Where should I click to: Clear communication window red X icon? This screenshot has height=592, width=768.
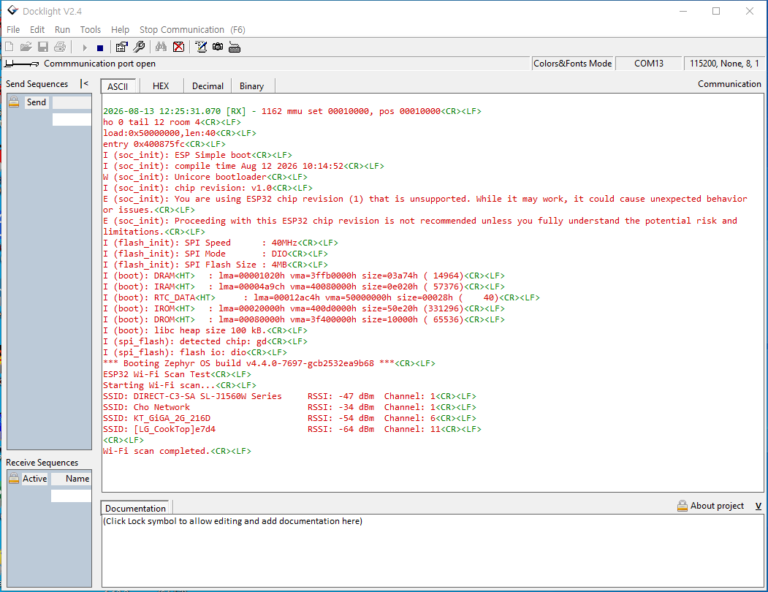click(179, 47)
